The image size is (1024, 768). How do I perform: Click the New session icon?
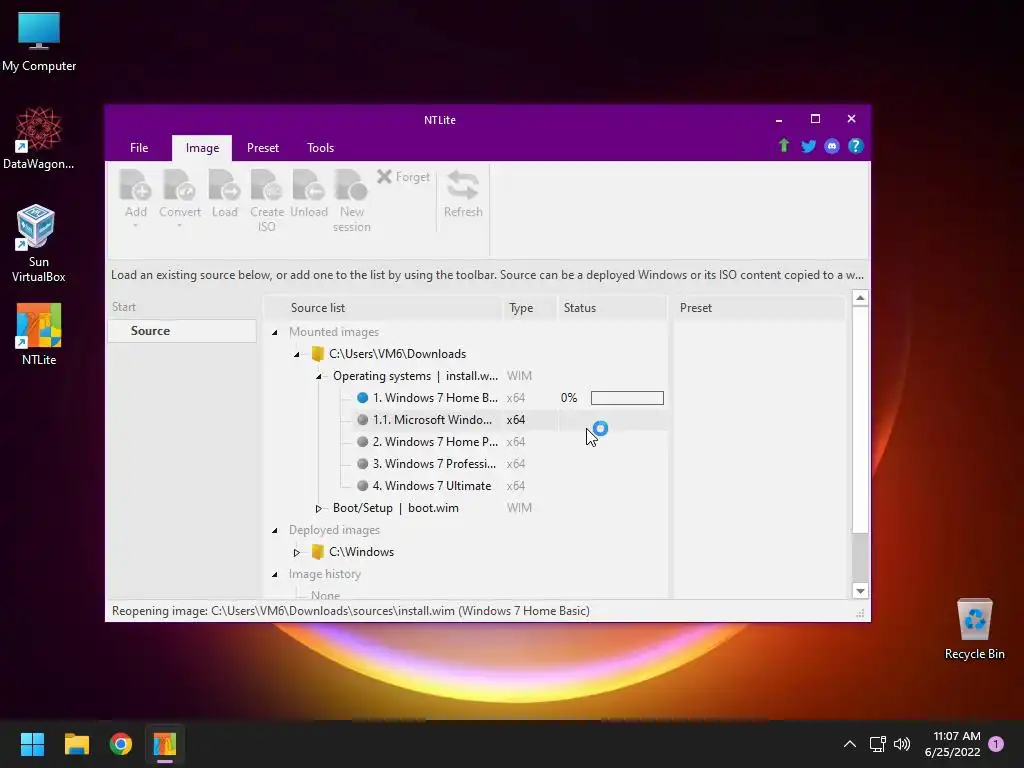(351, 185)
